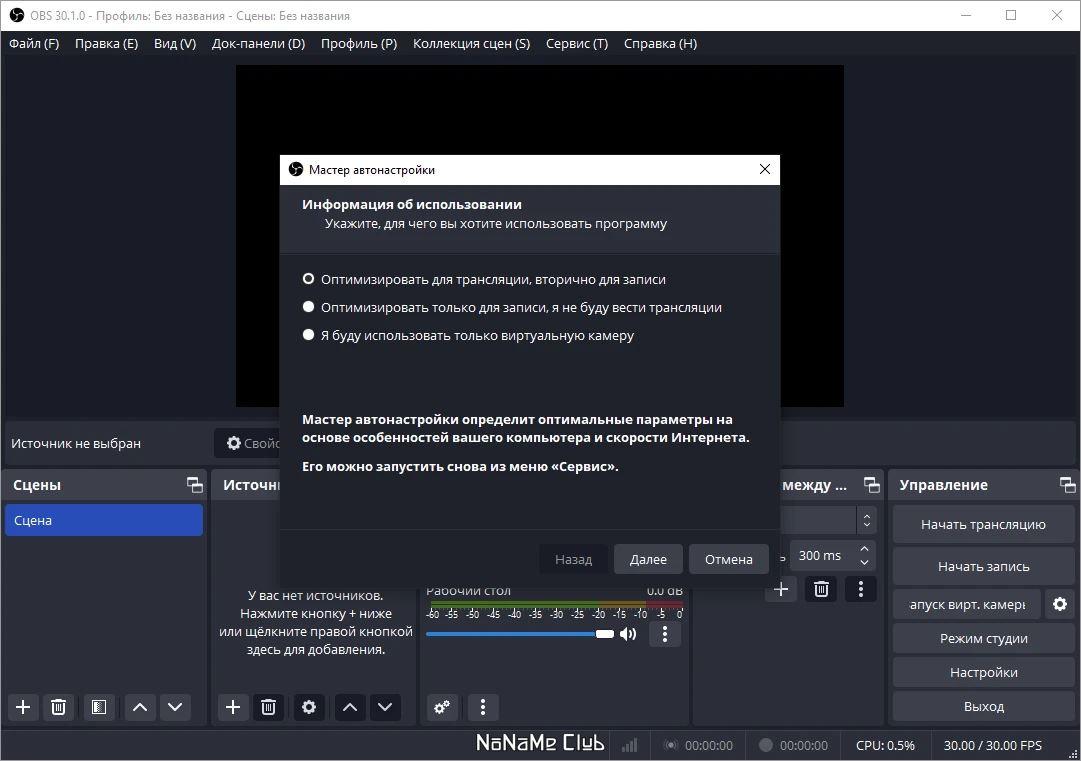This screenshot has width=1081, height=761.
Task: Open advanced audio properties gears icon
Action: [442, 707]
